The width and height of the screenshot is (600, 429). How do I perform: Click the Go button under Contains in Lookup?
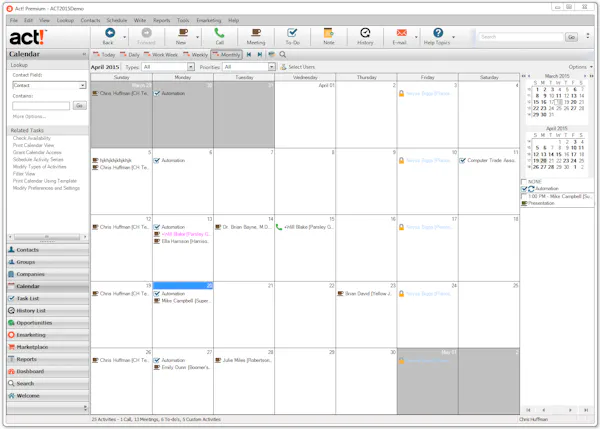[x=80, y=106]
